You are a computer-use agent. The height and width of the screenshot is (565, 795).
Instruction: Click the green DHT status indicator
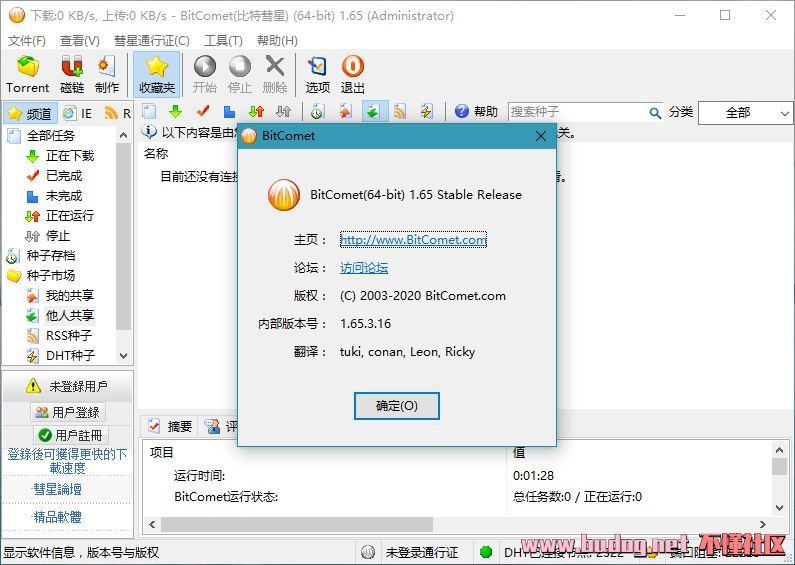tap(486, 552)
